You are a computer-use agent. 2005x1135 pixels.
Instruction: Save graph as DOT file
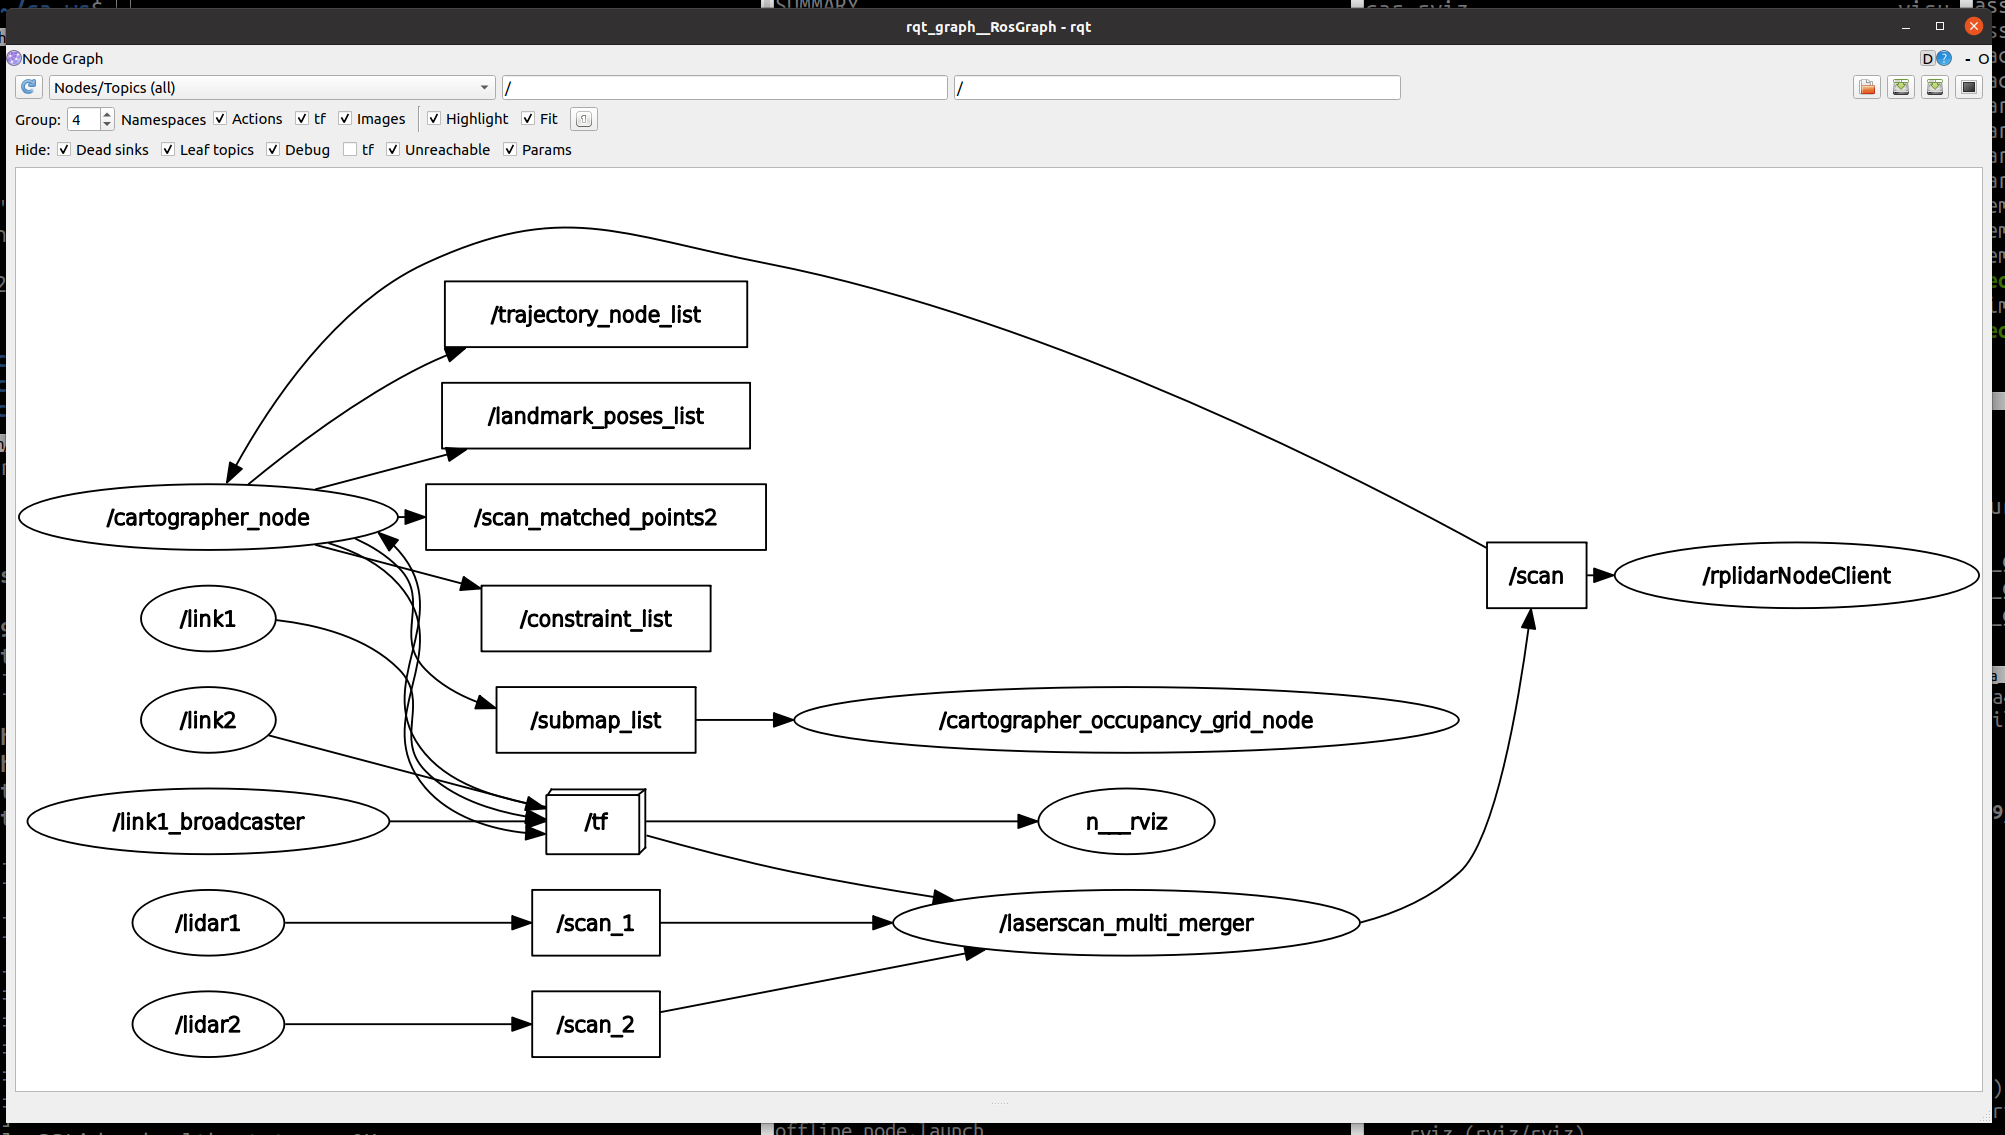pyautogui.click(x=1901, y=87)
